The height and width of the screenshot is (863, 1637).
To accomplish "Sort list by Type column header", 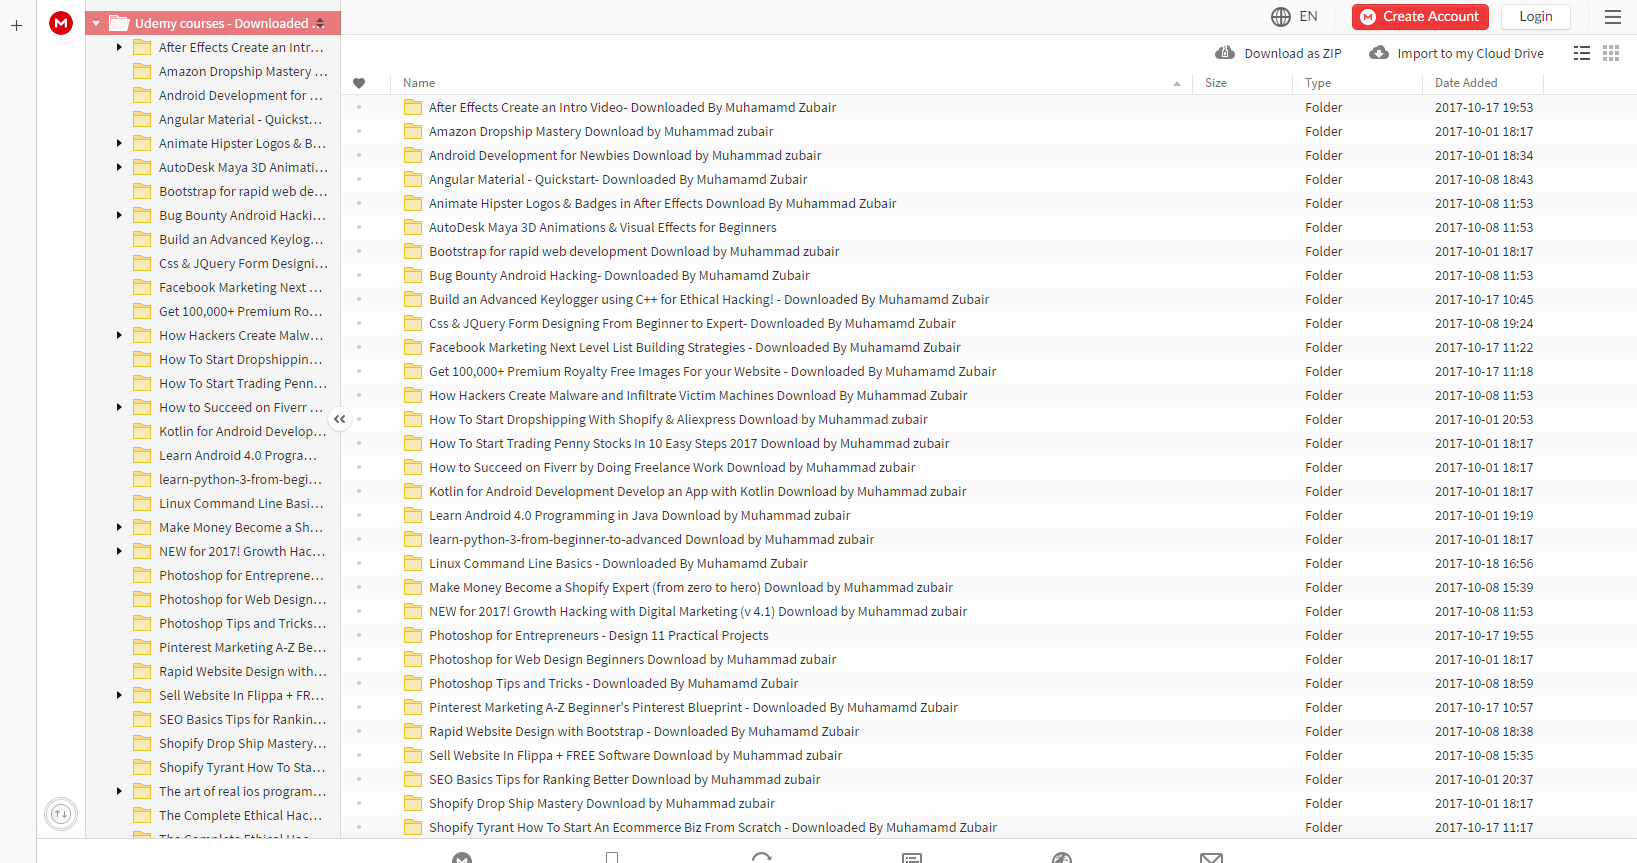I will [1357, 83].
